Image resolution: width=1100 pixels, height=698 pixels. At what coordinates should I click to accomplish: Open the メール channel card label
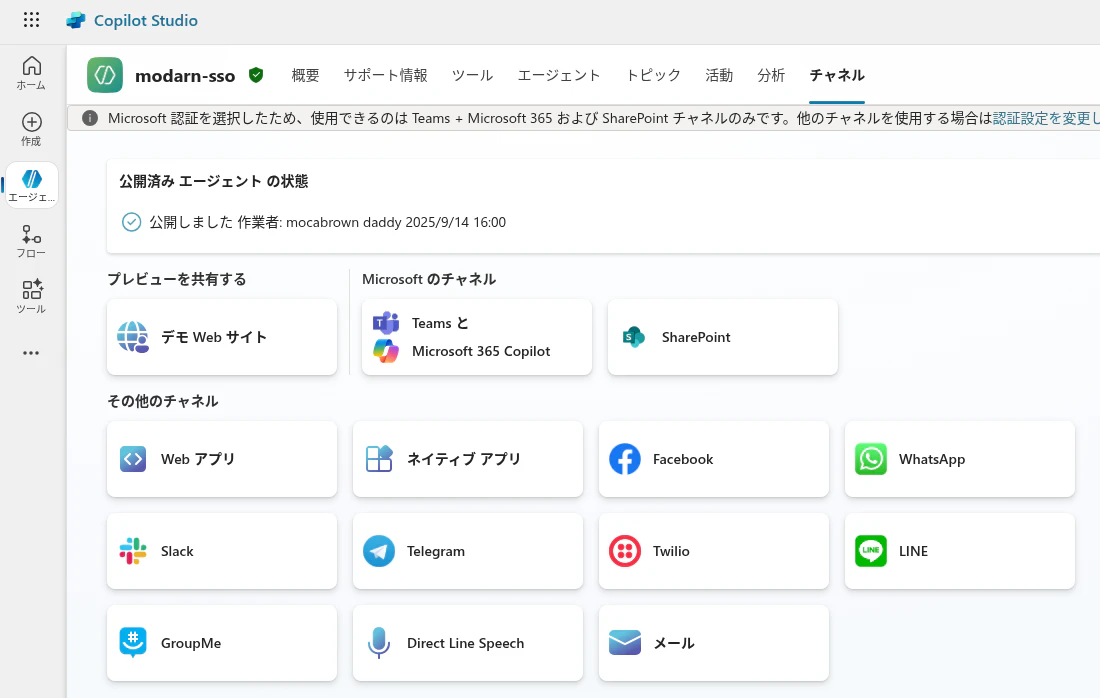pos(674,643)
